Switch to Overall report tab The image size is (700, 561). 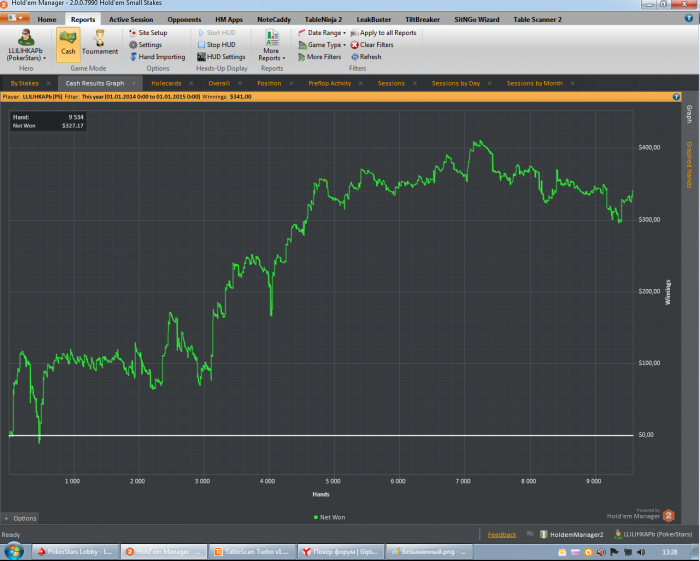219,83
